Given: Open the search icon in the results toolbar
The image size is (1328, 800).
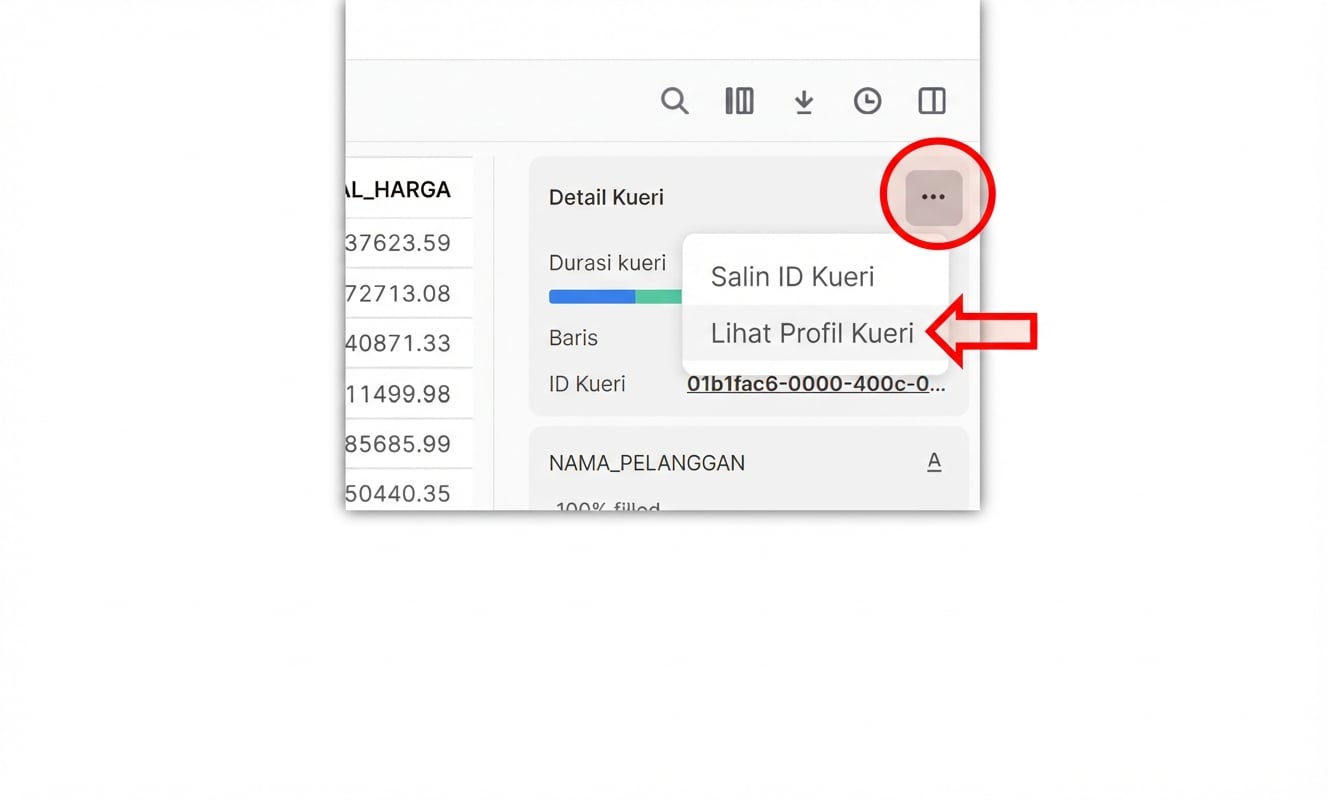Looking at the screenshot, I should pos(675,101).
